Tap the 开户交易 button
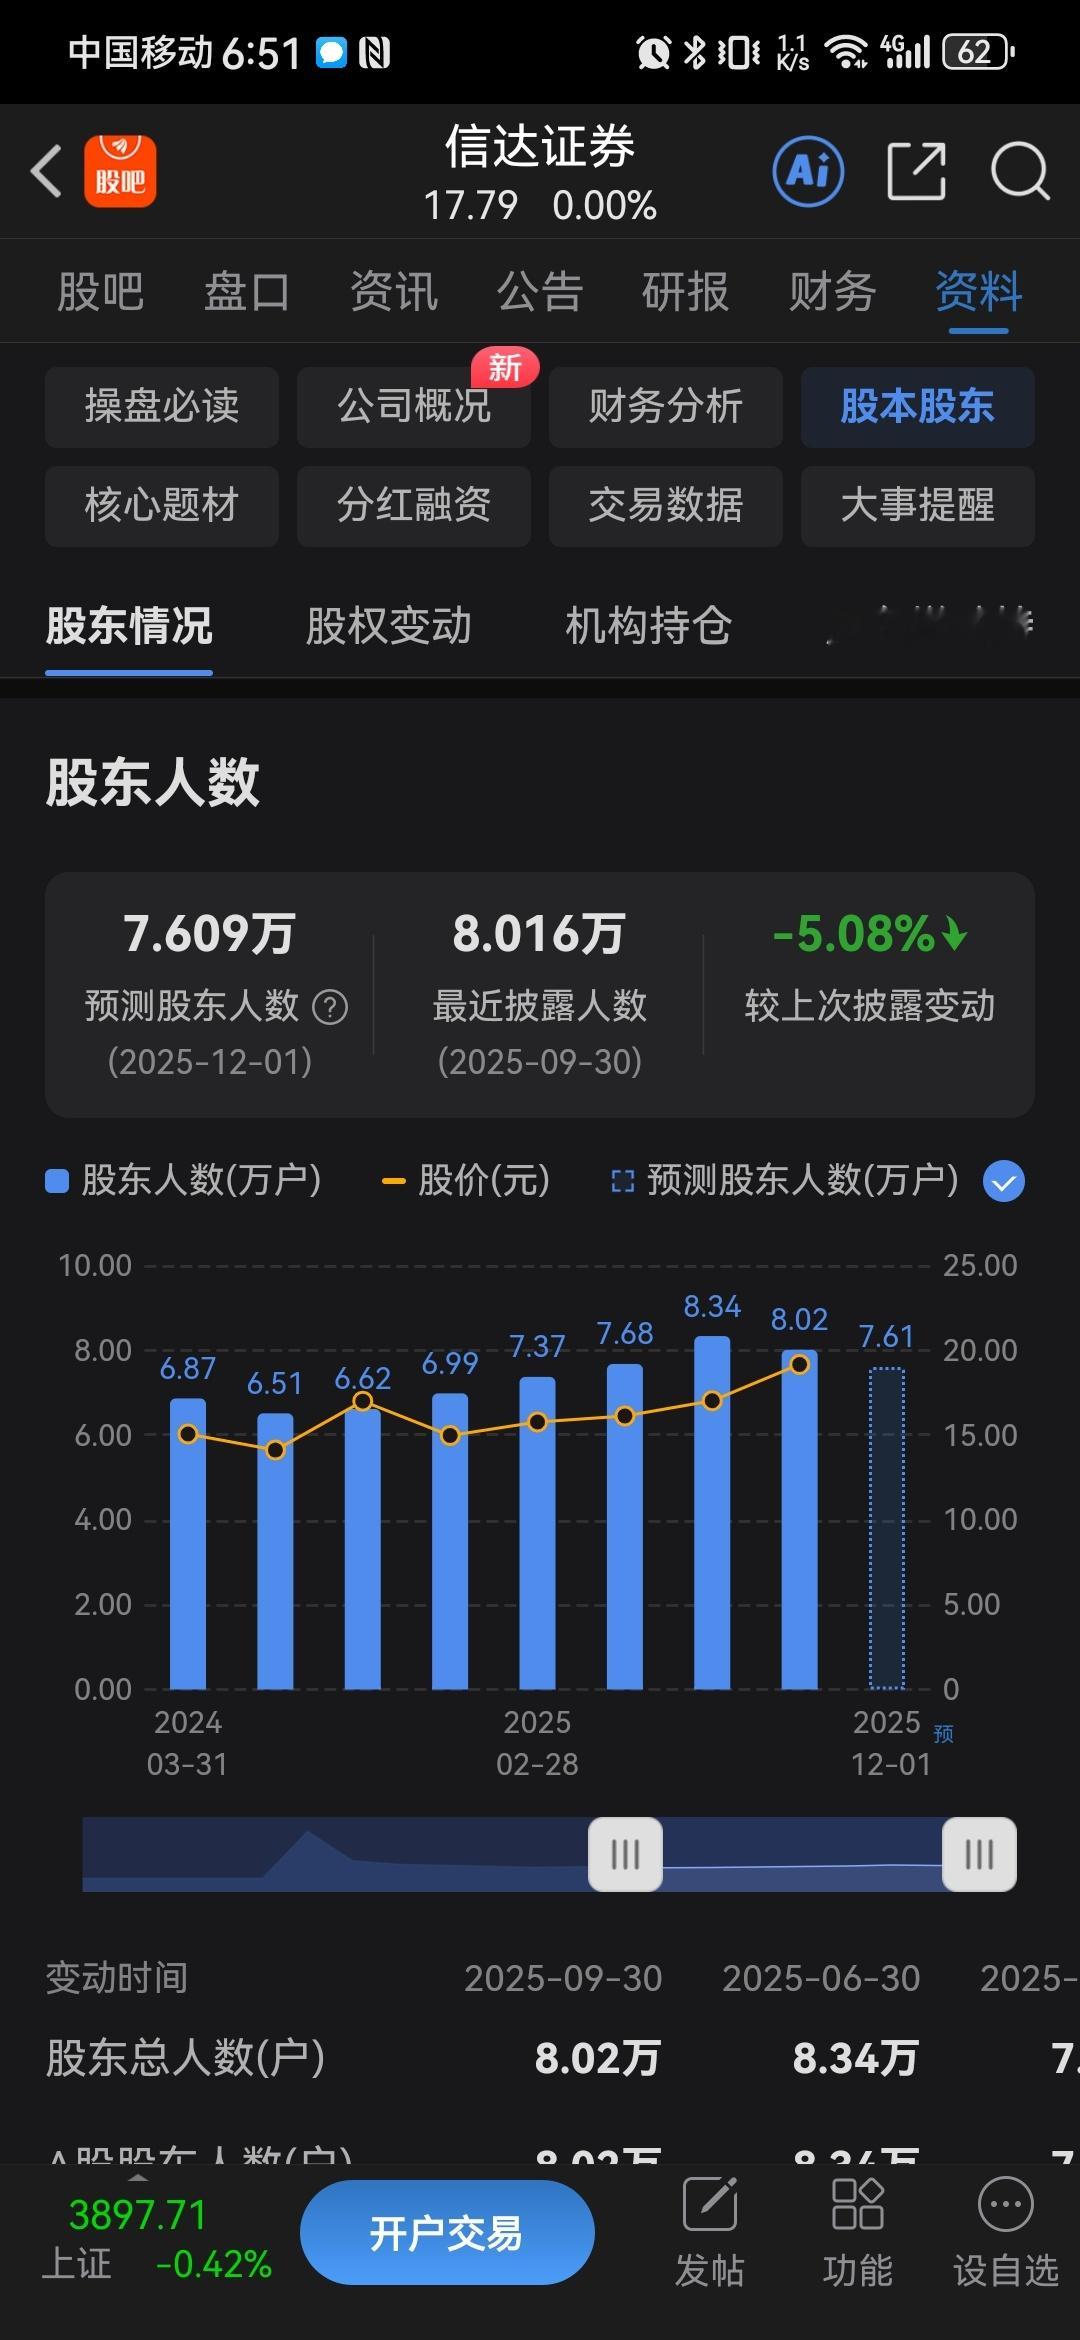Image resolution: width=1080 pixels, height=2340 pixels. (x=447, y=2232)
